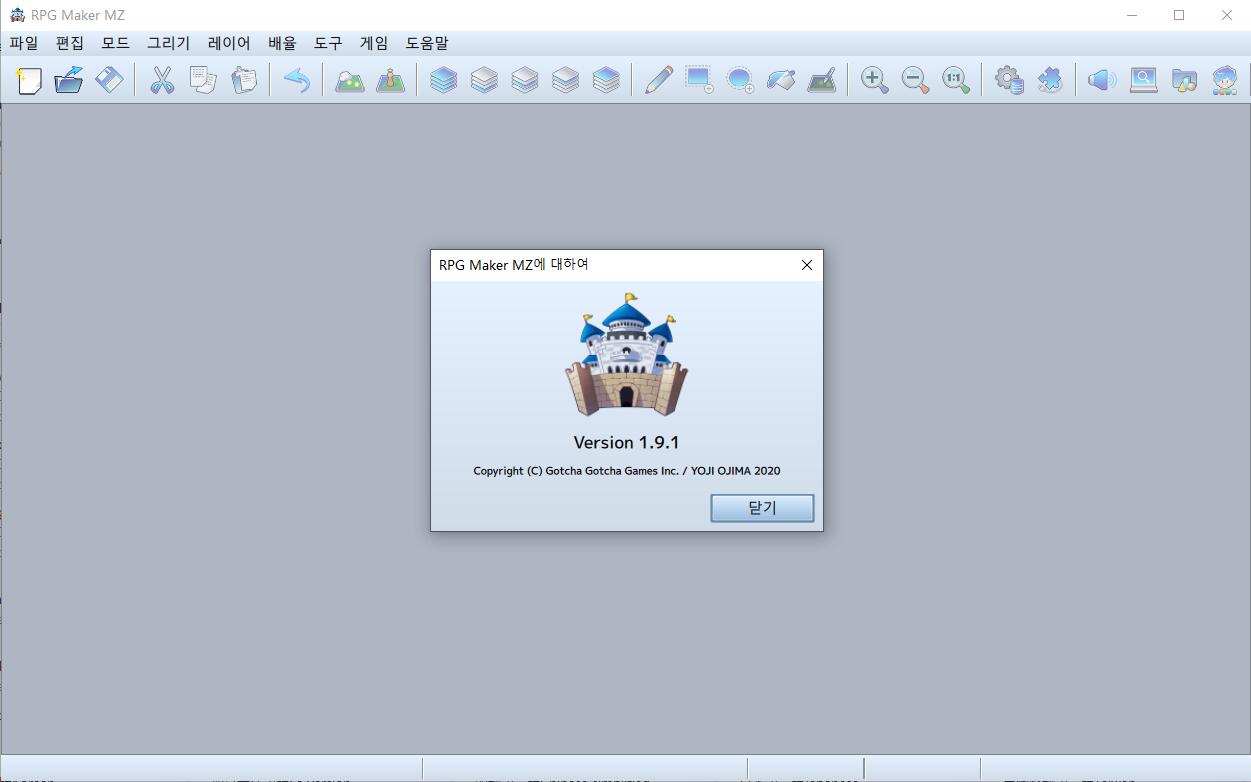The image size is (1251, 782).
Task: Select the Flood Fill tool
Action: point(780,80)
